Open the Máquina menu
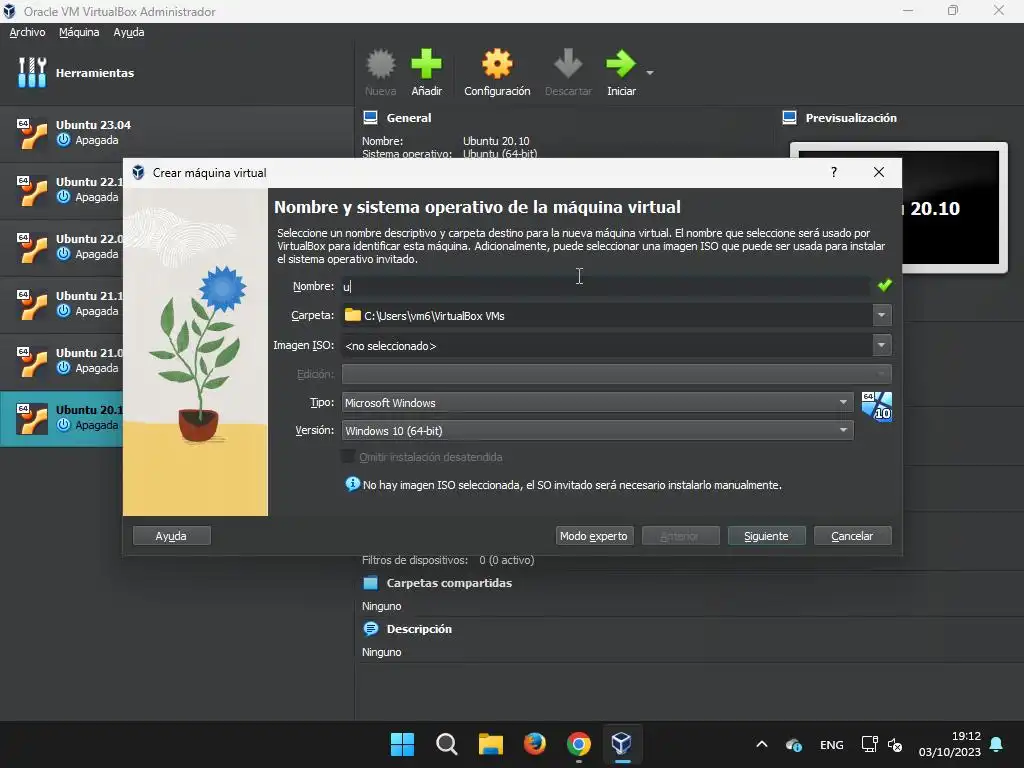The image size is (1024, 768). (x=79, y=32)
